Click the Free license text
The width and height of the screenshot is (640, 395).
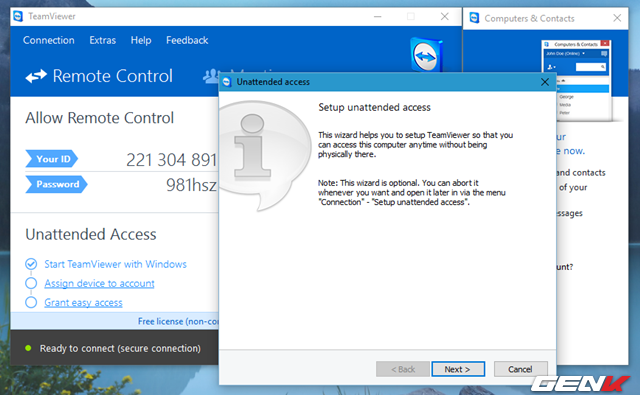pos(178,322)
